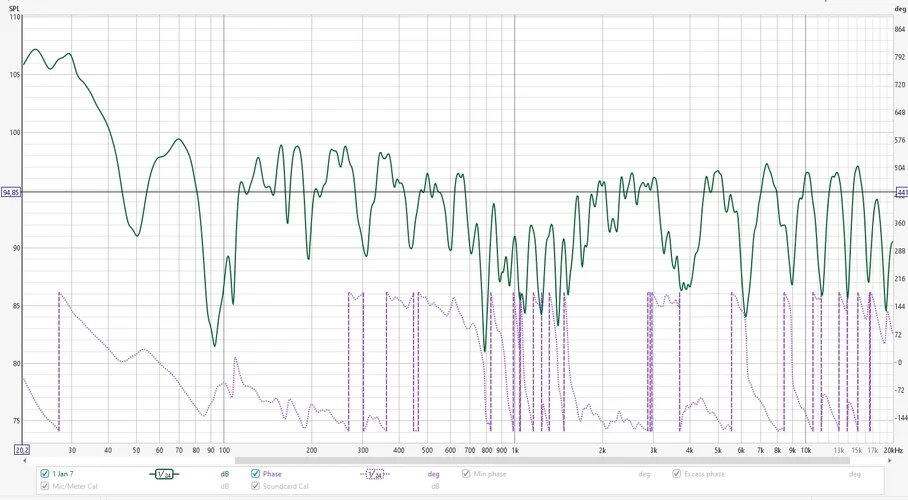908x500 pixels.
Task: Click the right scroll arrow below graph
Action: [890, 461]
